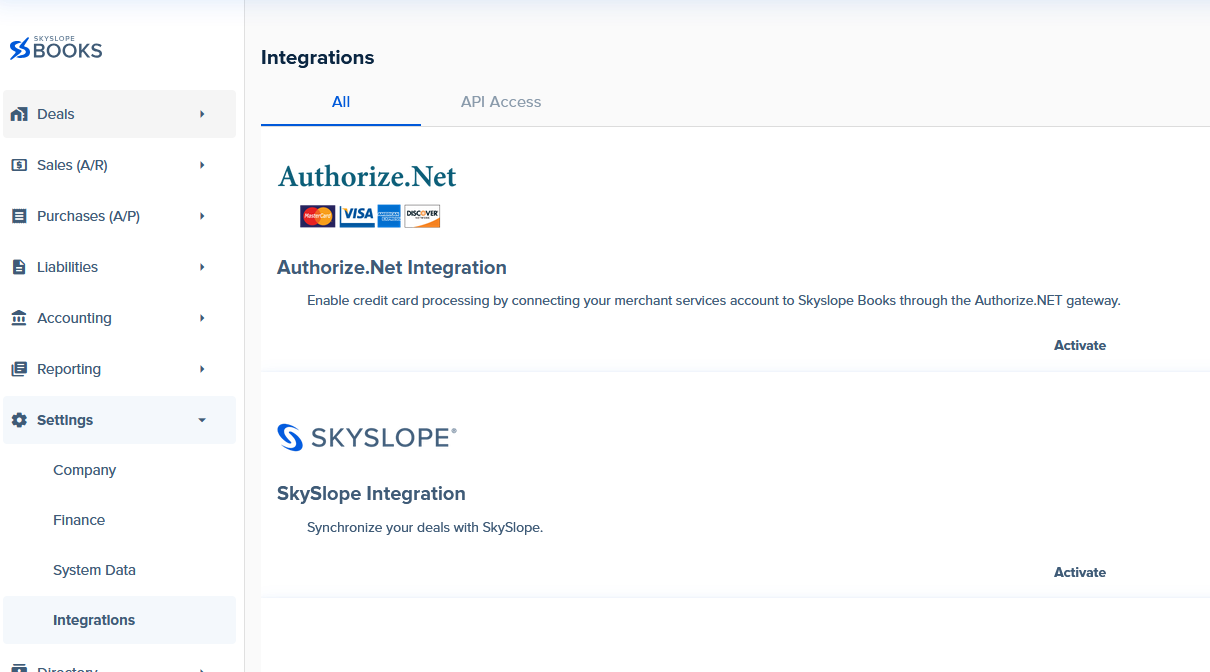This screenshot has width=1210, height=672.
Task: Open the System Data settings page
Action: click(94, 570)
